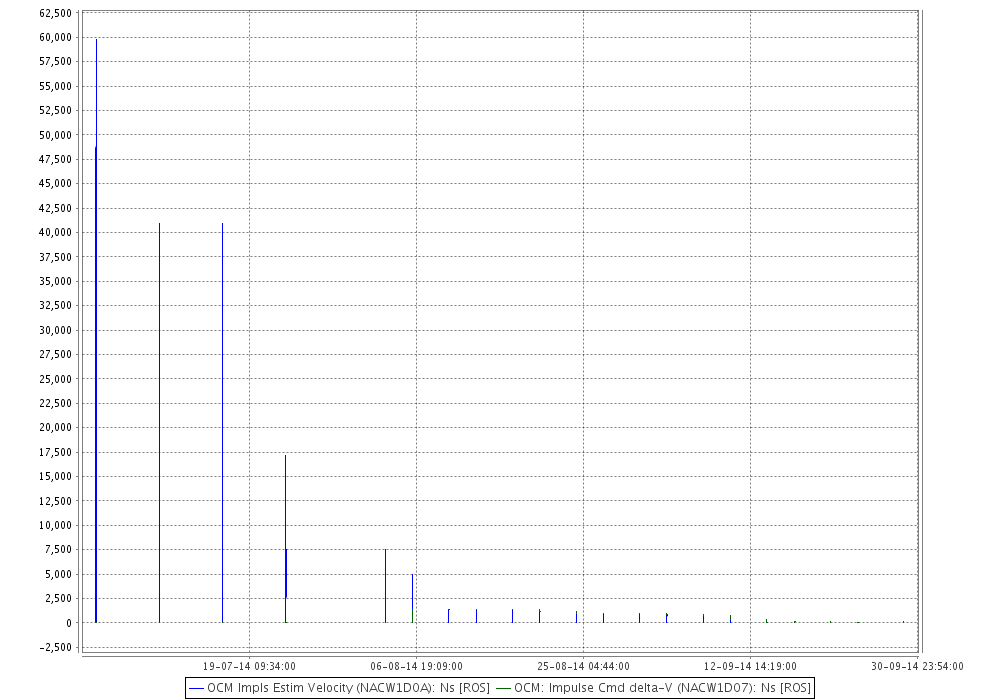Click the y-axis label 40,000
The height and width of the screenshot is (700, 1000).
point(55,232)
